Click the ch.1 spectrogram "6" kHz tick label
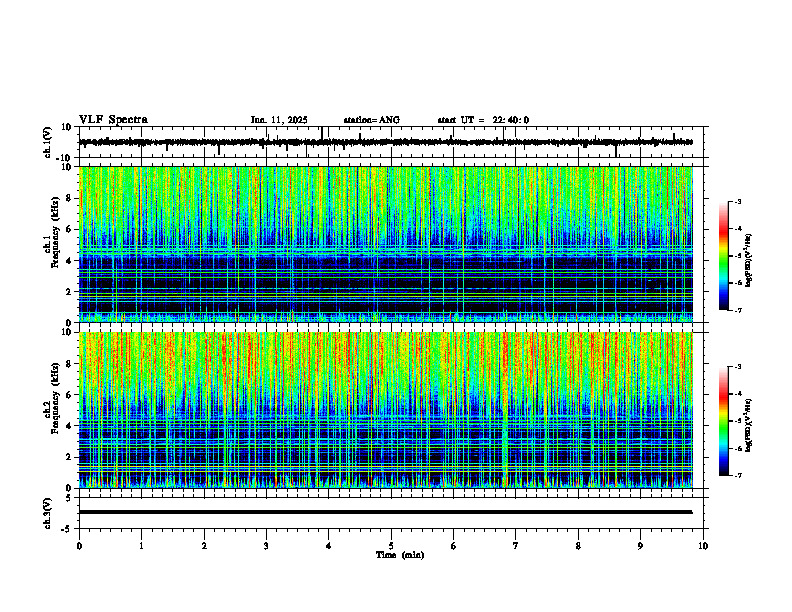Image resolution: width=792 pixels, height=612 pixels. [x=70, y=229]
